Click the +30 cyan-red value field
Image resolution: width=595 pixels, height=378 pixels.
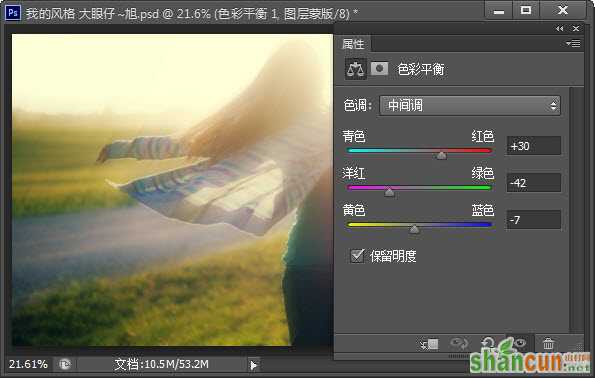click(x=534, y=146)
